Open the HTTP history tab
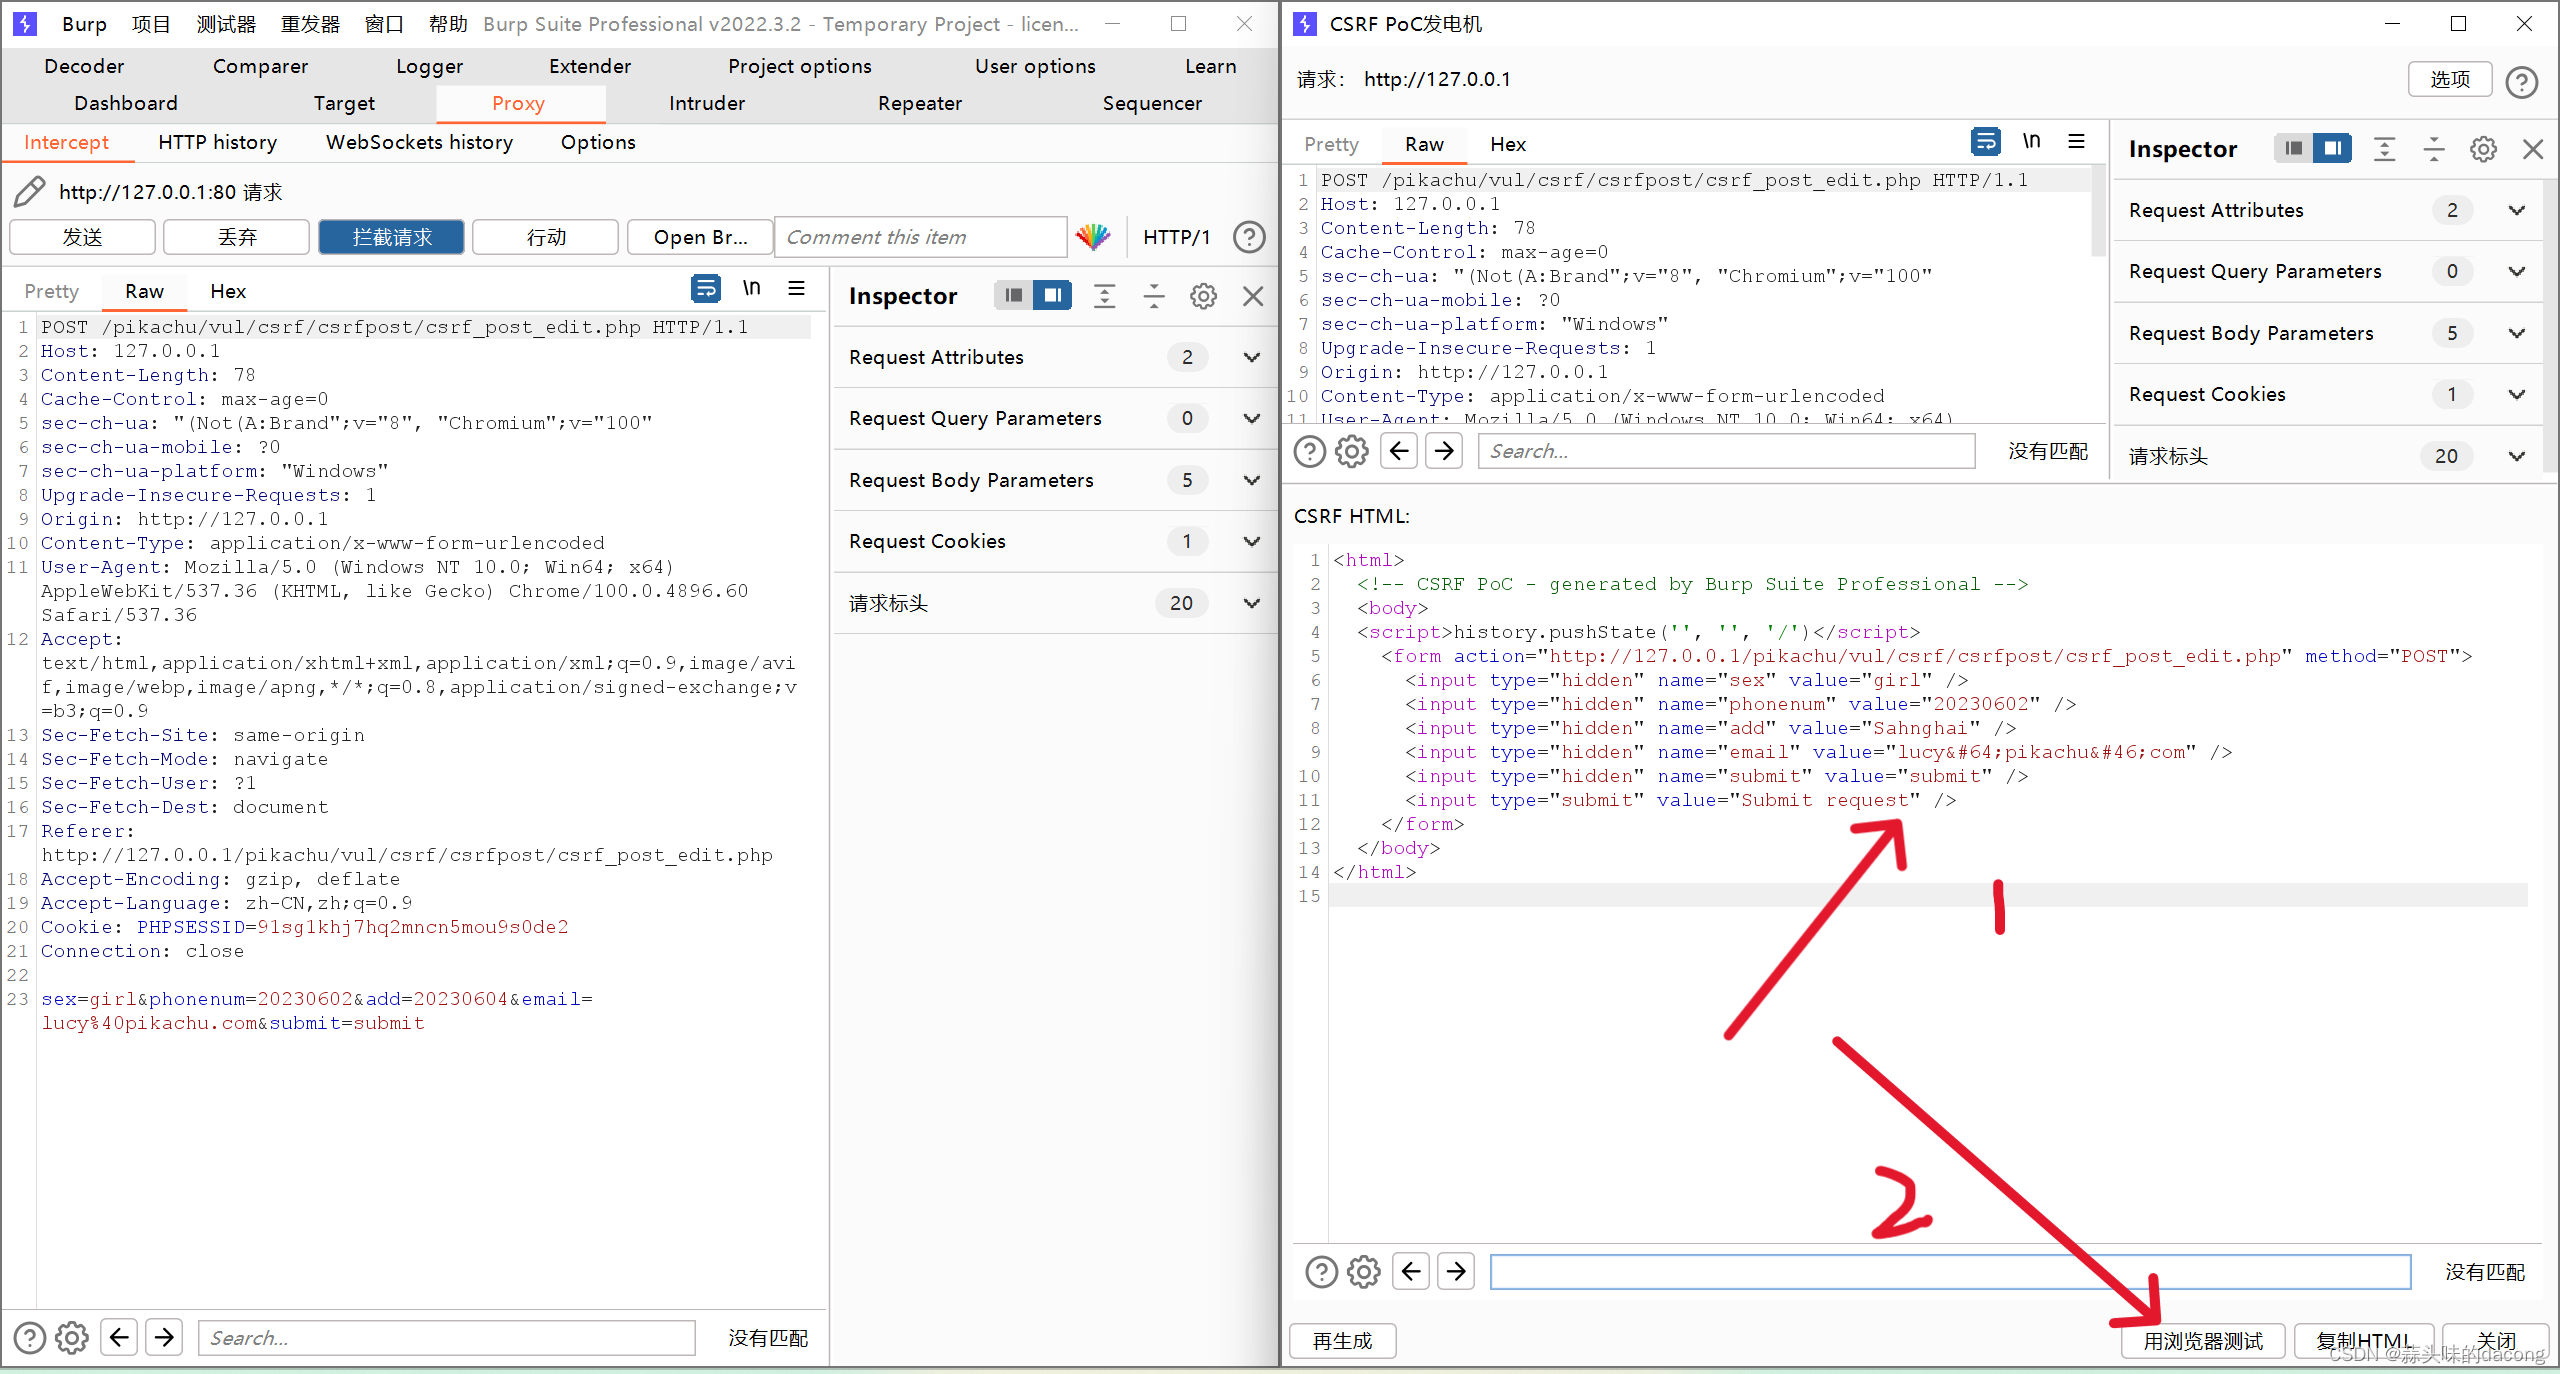Image resolution: width=2560 pixels, height=1374 pixels. 217,142
